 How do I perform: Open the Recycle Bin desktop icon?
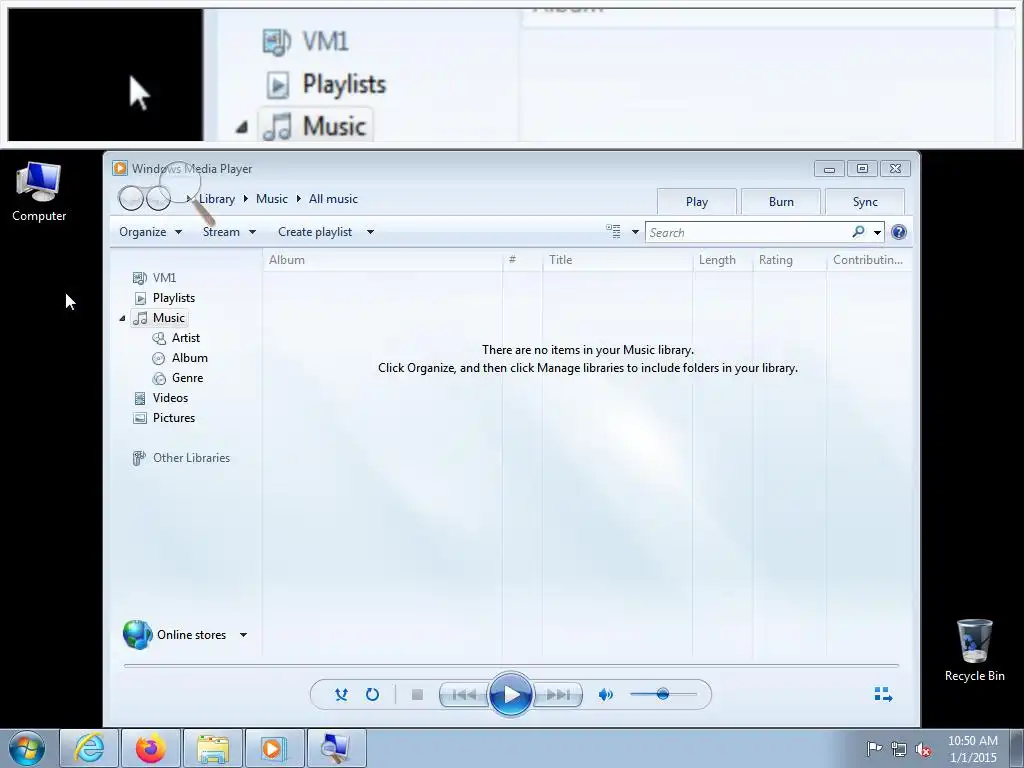coord(974,650)
